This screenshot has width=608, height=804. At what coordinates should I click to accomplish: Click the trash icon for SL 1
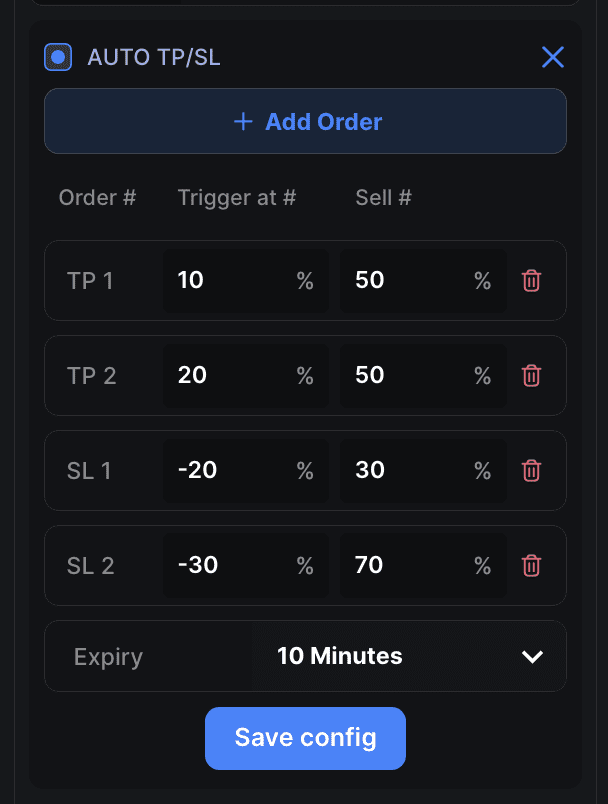531,470
